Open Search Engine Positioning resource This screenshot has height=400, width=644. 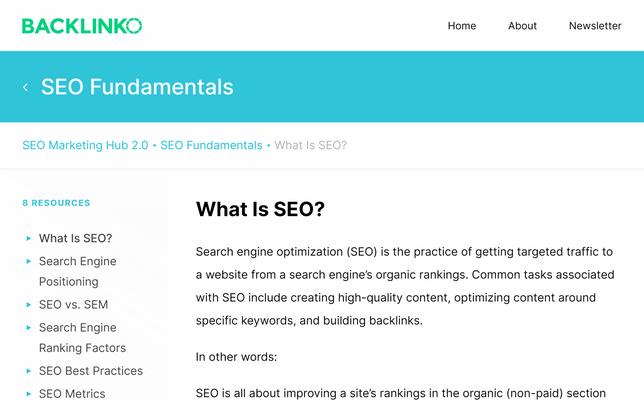click(x=77, y=271)
